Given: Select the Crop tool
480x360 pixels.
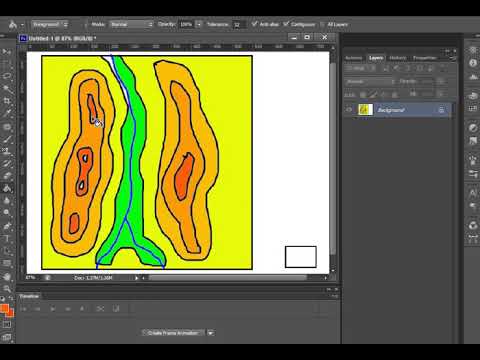Looking at the screenshot, I should coord(7,101).
